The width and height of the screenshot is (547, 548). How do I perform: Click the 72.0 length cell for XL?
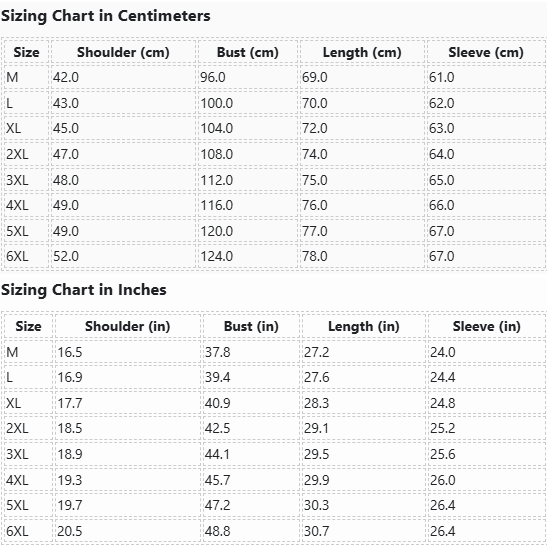point(362,128)
